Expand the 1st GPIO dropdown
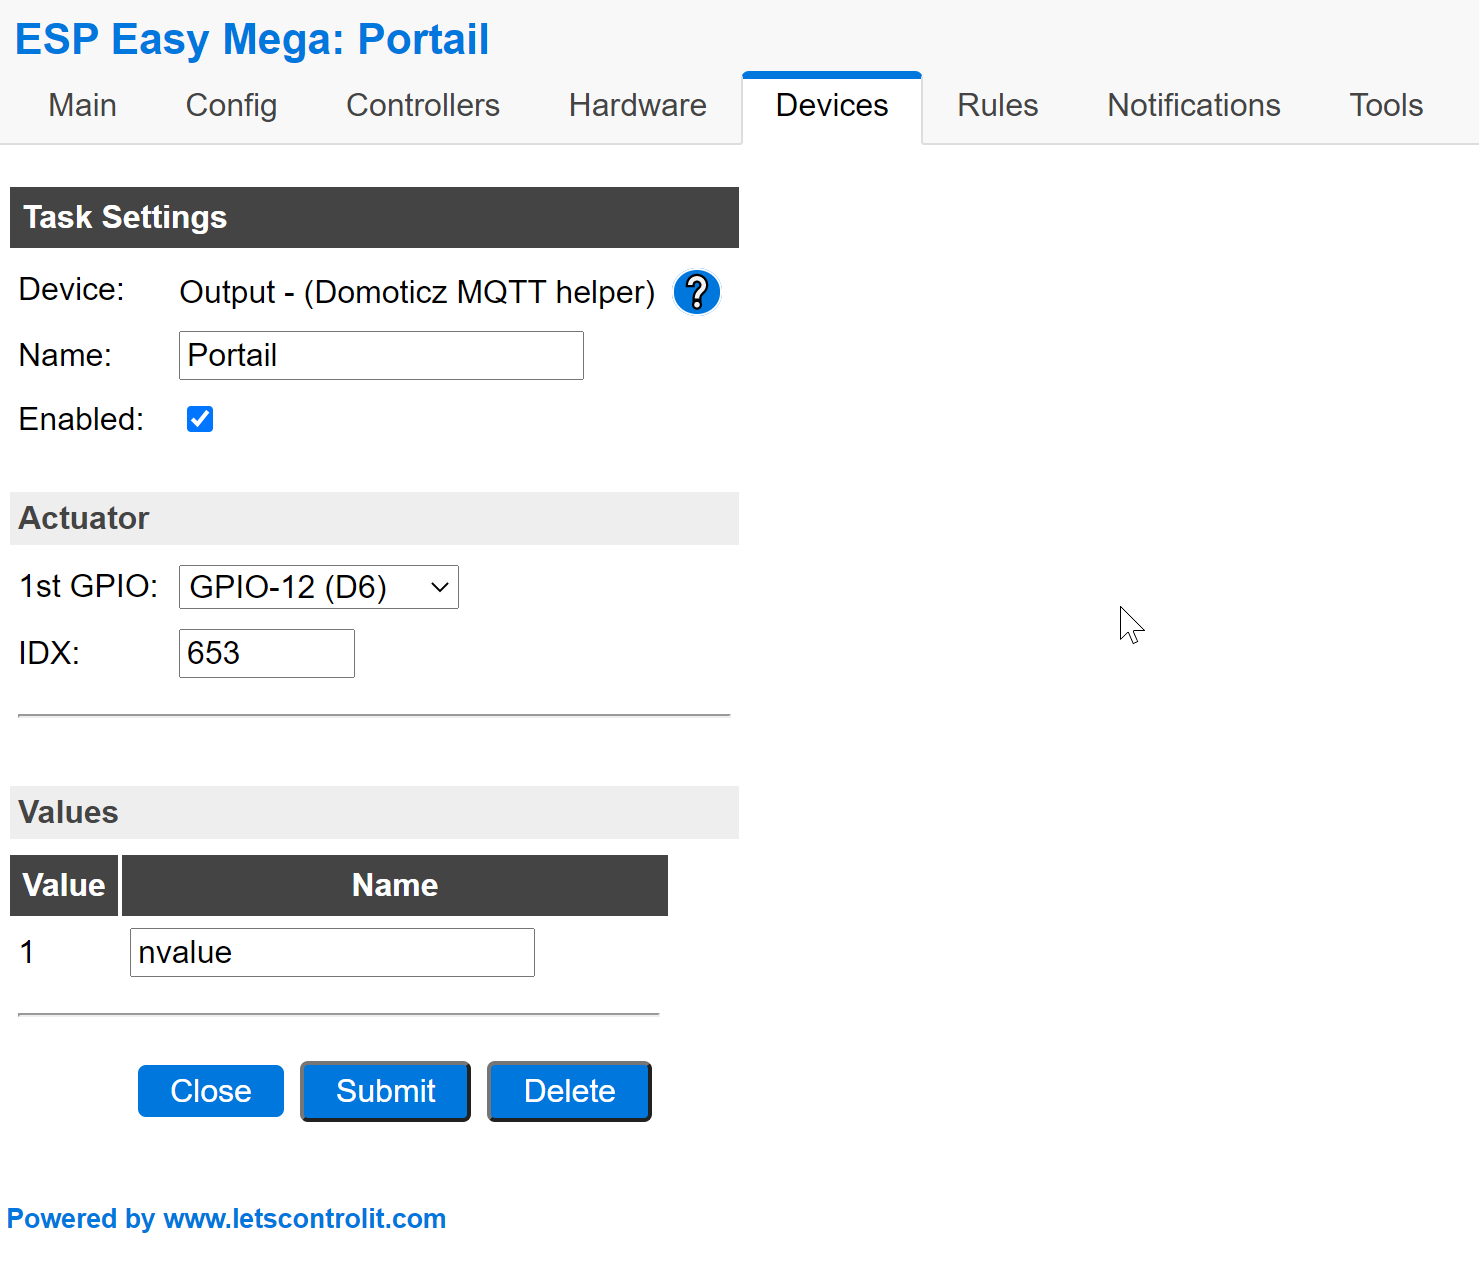Image resolution: width=1479 pixels, height=1281 pixels. [318, 587]
